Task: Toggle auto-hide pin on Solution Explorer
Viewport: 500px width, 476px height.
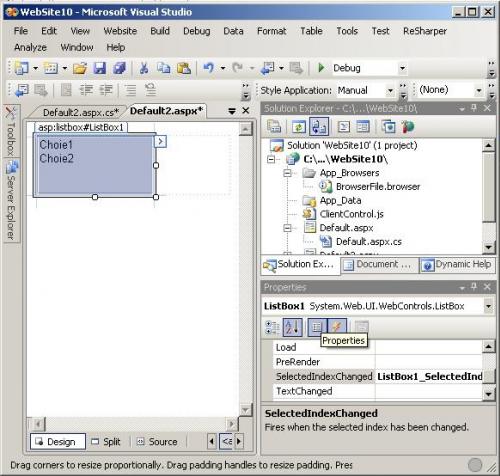Action: pos(474,108)
